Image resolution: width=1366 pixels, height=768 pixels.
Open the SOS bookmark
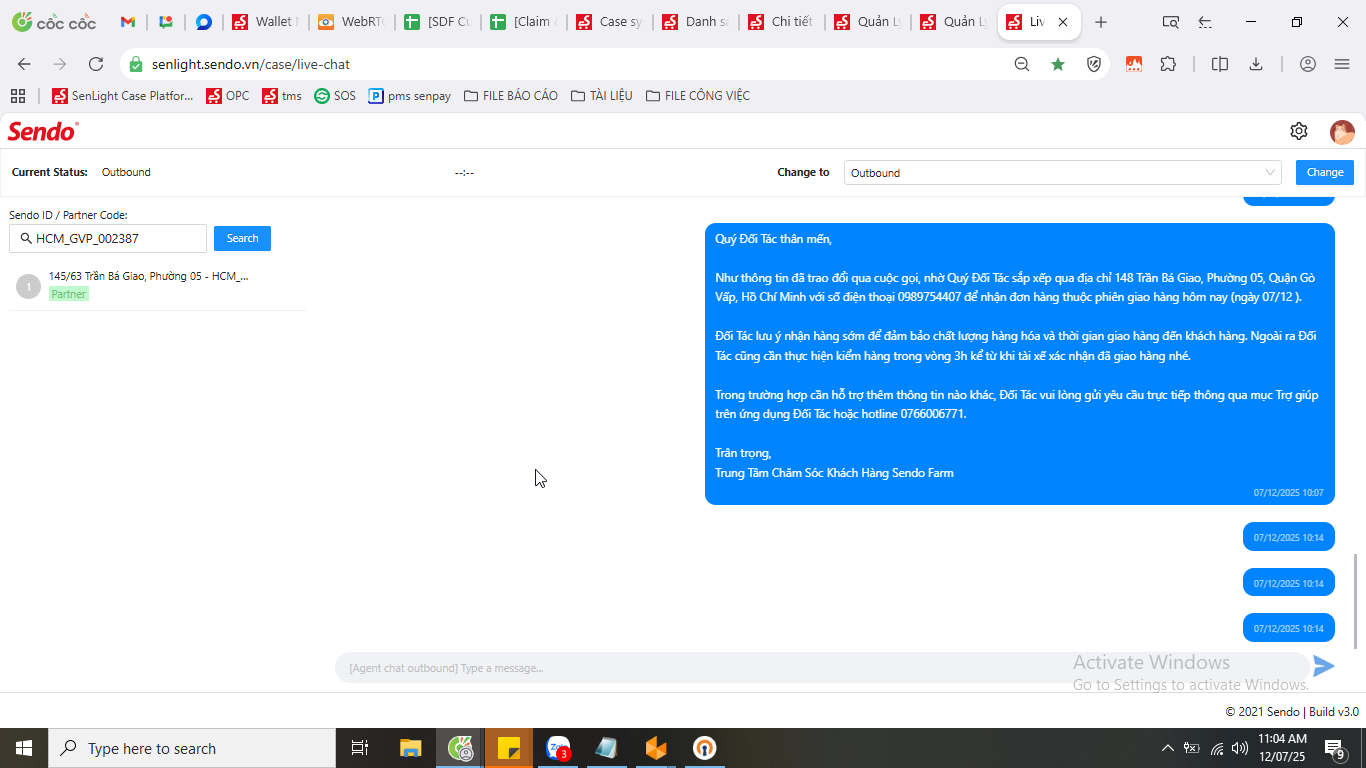pyautogui.click(x=335, y=96)
